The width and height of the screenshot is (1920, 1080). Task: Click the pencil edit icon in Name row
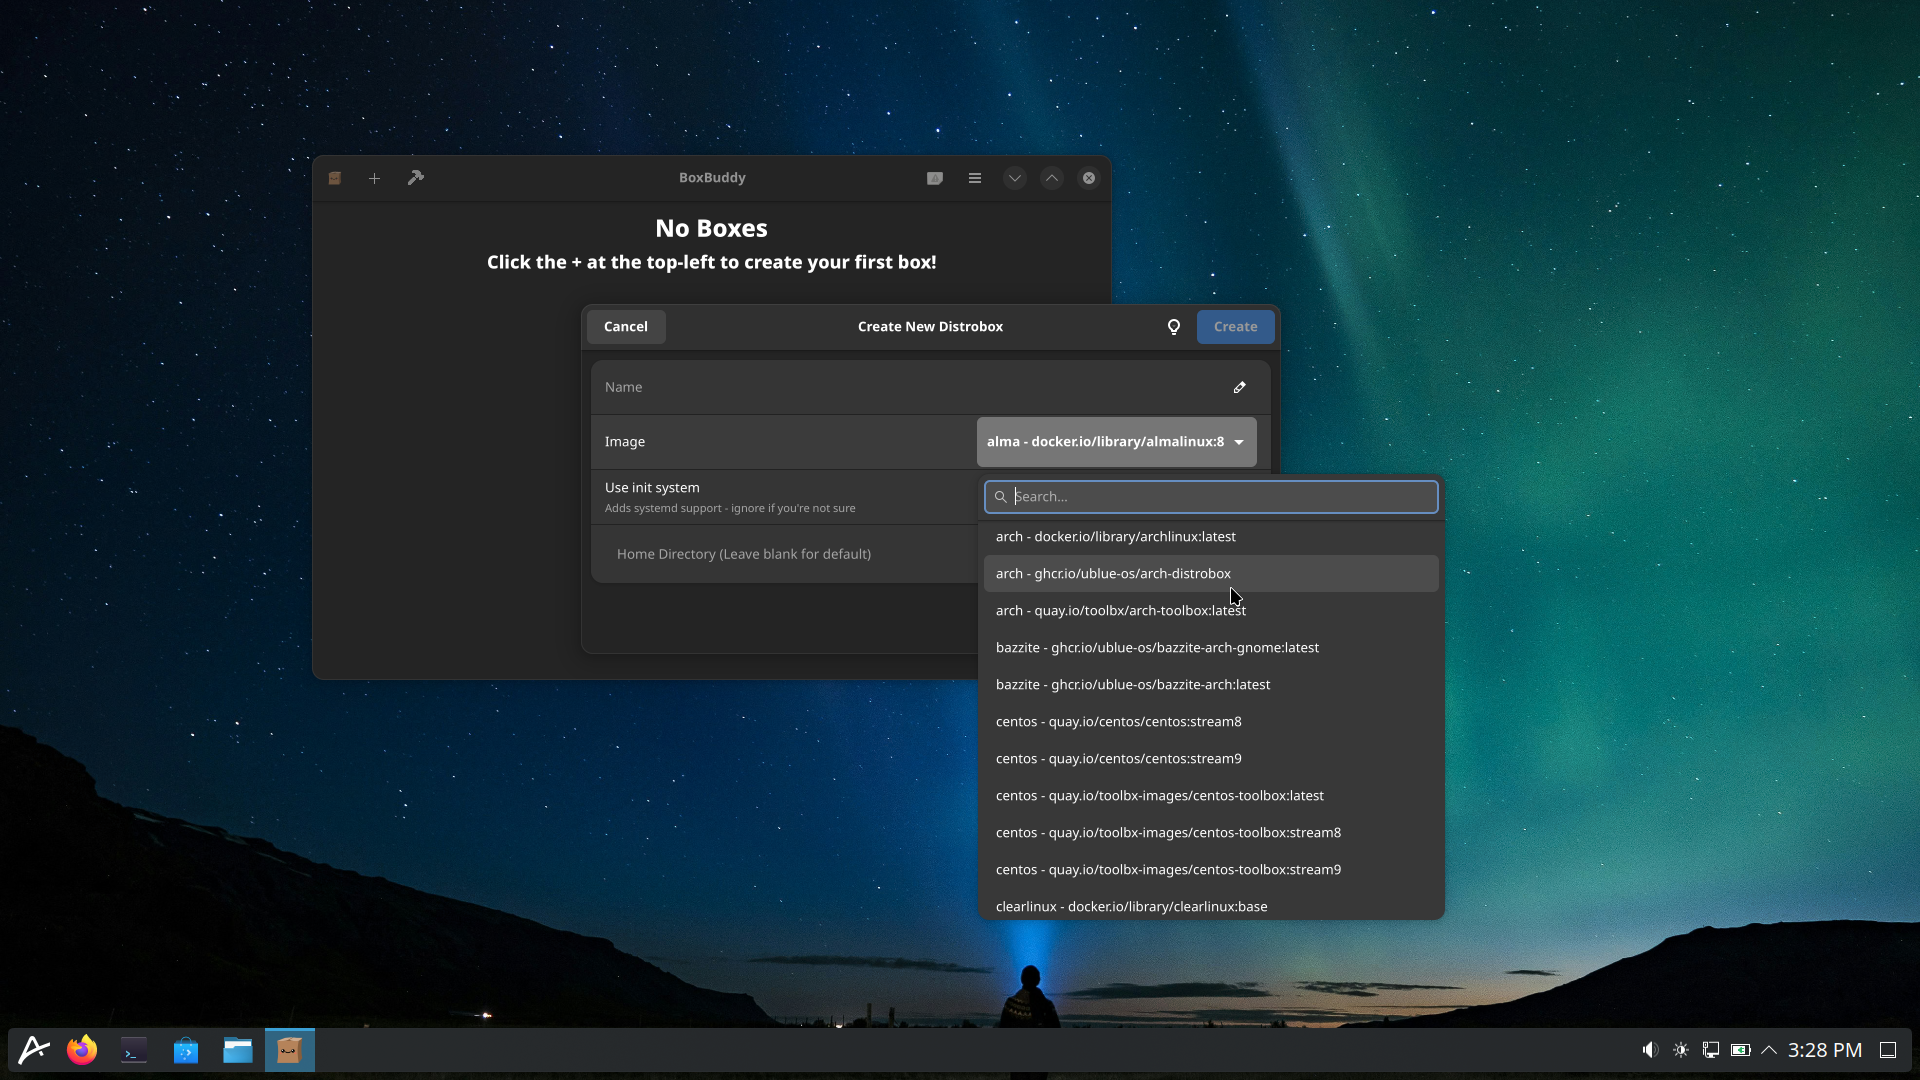pyautogui.click(x=1240, y=387)
